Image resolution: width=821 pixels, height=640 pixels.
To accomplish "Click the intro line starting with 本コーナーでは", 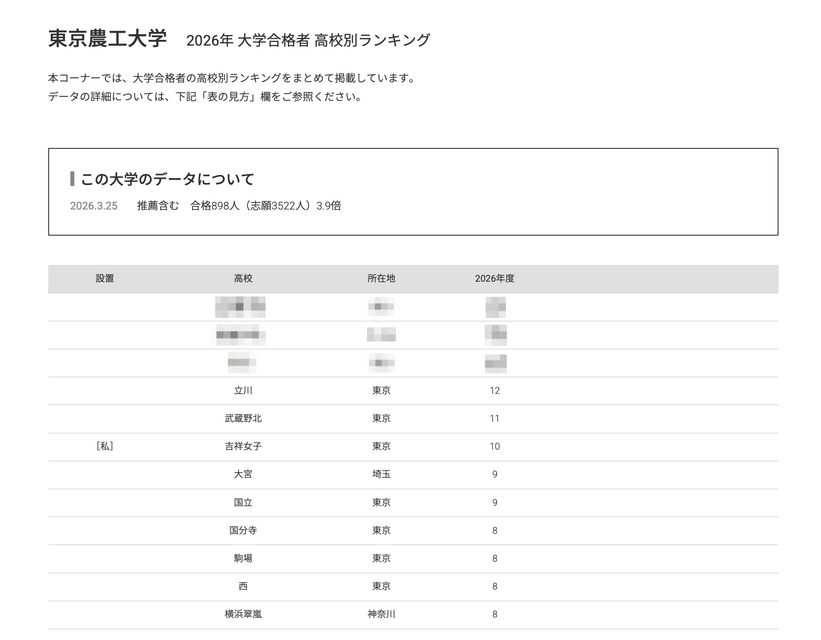I will pyautogui.click(x=233, y=78).
